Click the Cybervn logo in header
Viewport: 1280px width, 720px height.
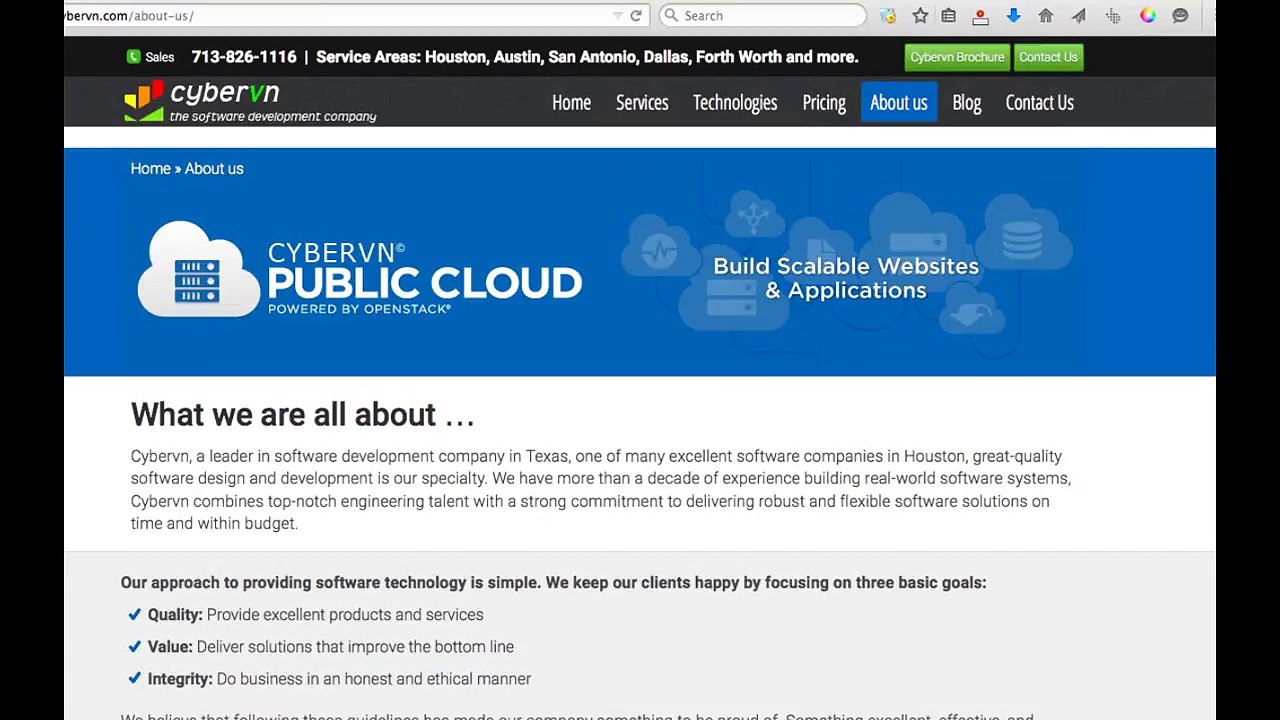250,102
